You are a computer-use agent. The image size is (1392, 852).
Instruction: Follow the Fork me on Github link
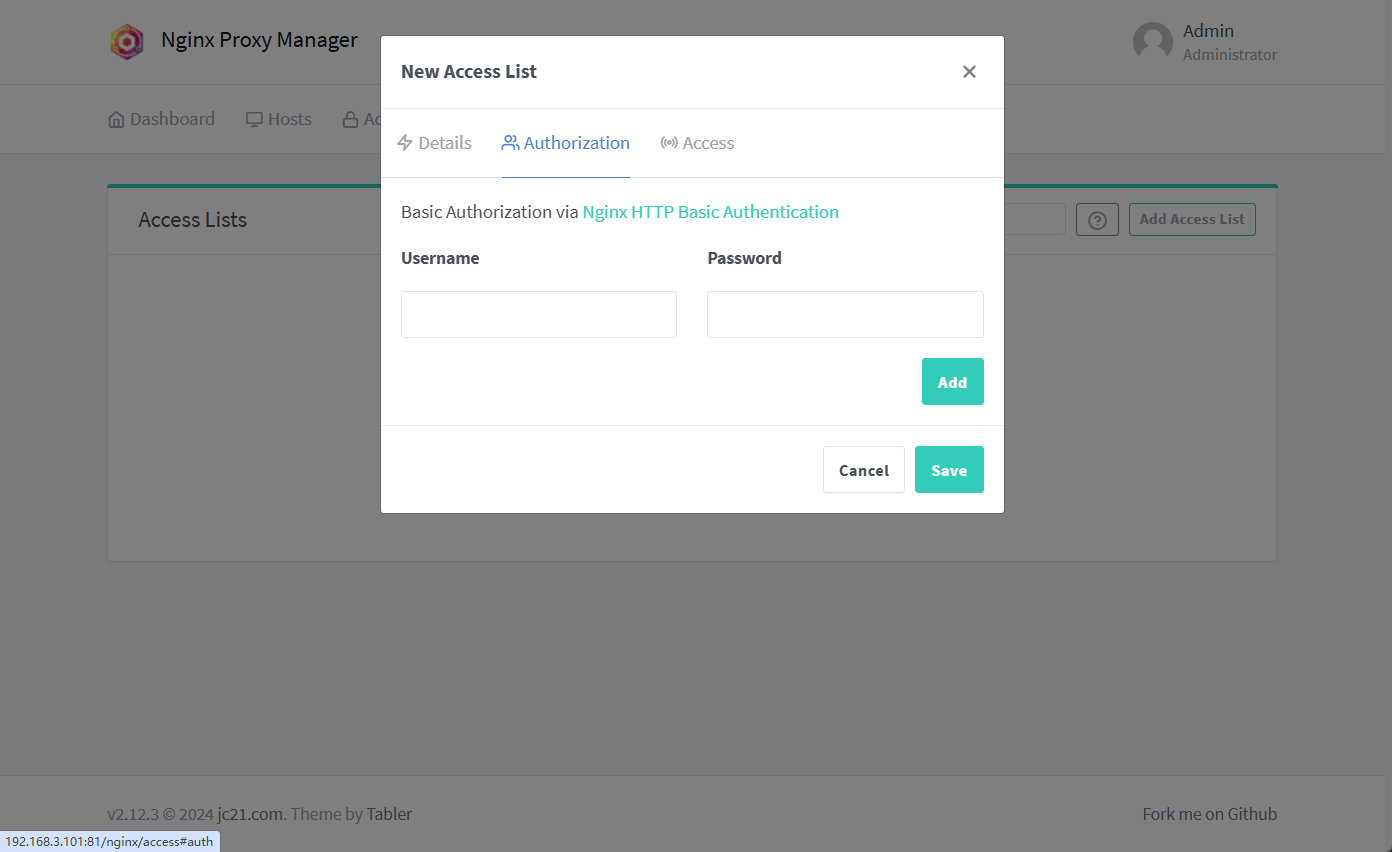[1209, 814]
